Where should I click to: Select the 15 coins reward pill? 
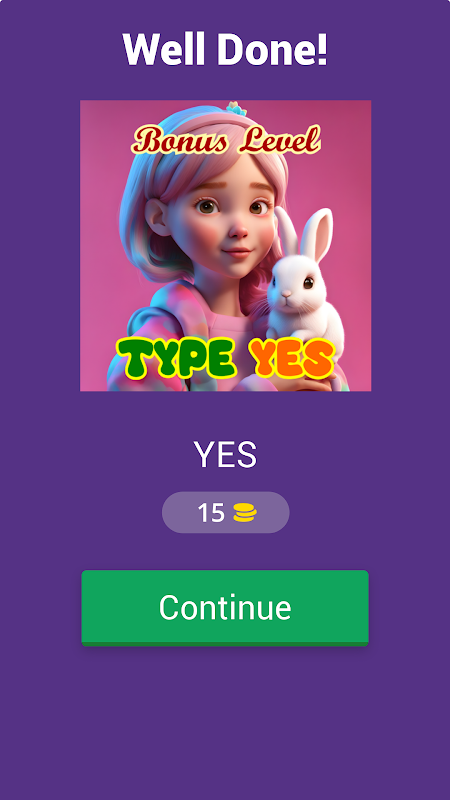coord(226,512)
